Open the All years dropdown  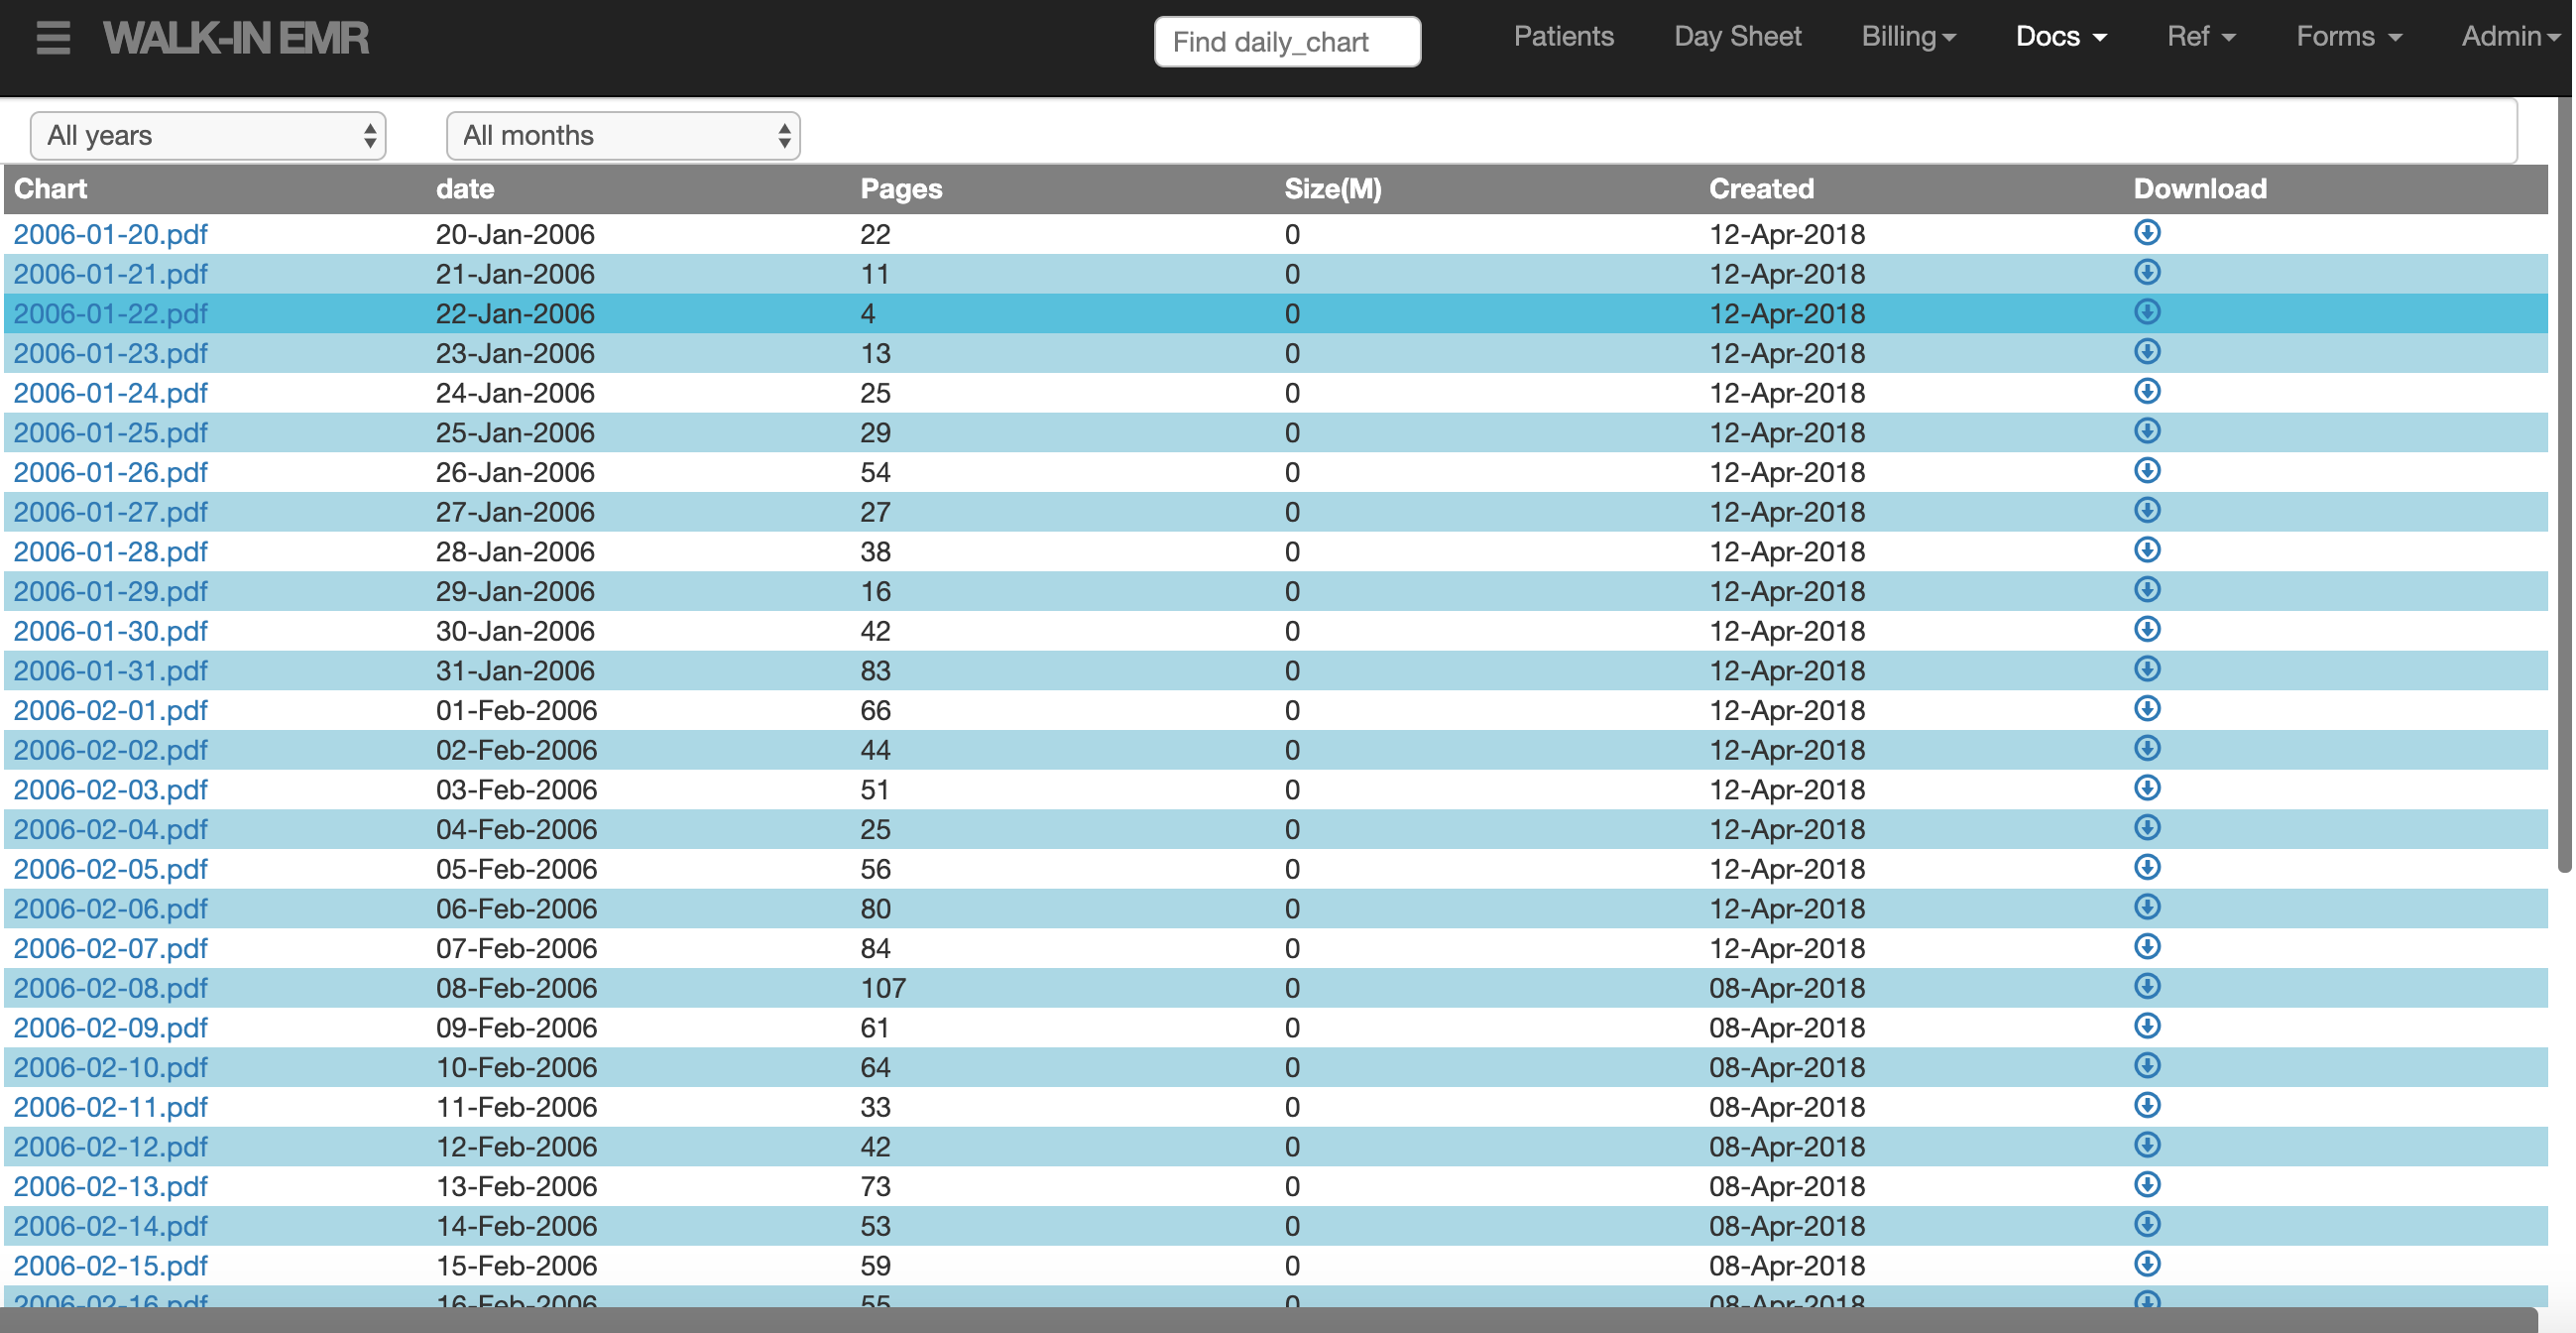208,135
